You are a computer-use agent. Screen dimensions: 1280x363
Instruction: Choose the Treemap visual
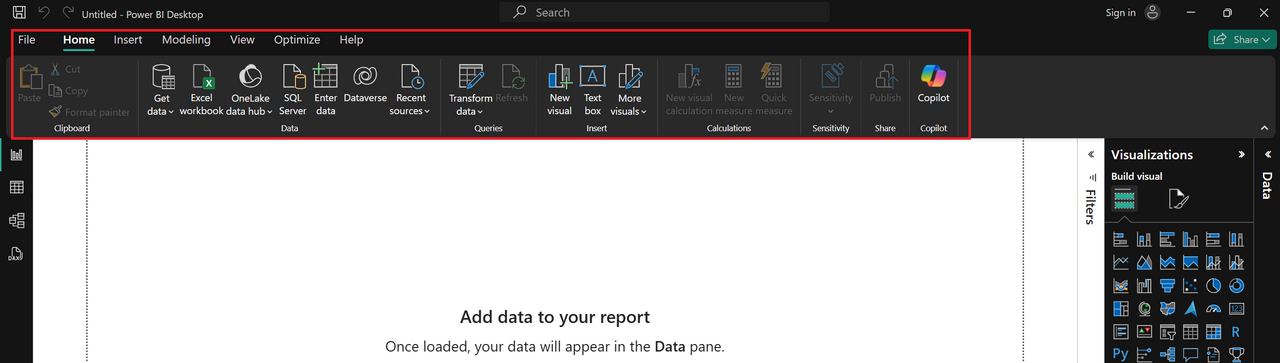point(1121,309)
